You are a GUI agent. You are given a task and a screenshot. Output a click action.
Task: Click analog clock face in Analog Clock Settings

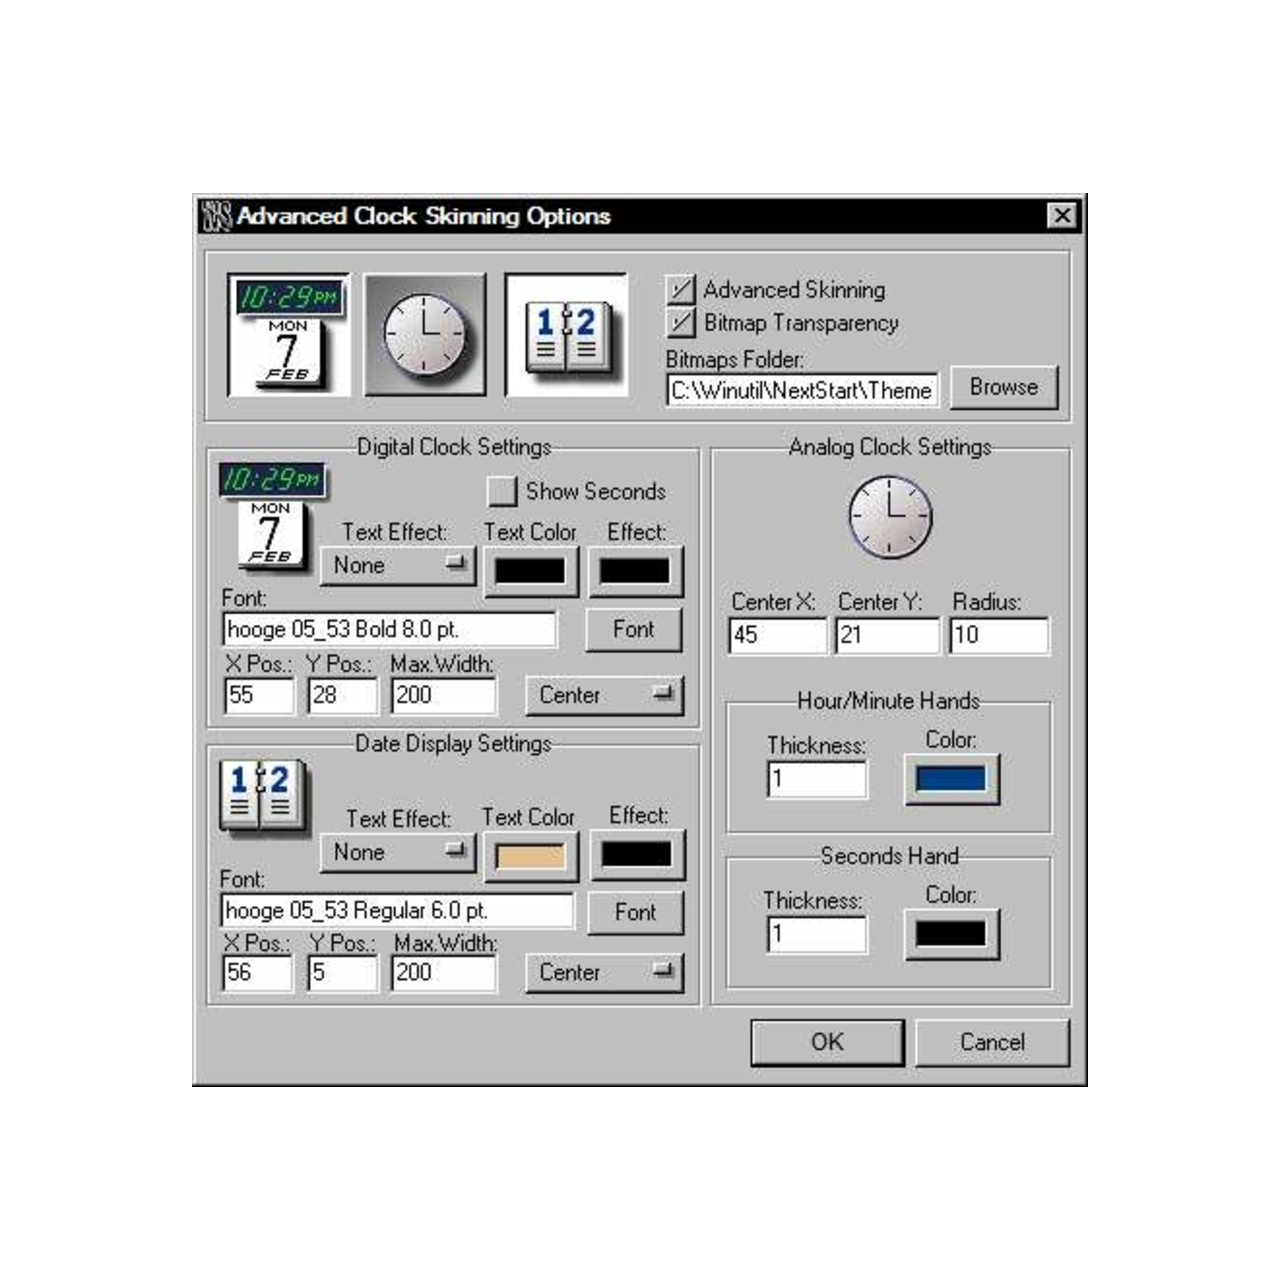pyautogui.click(x=890, y=517)
